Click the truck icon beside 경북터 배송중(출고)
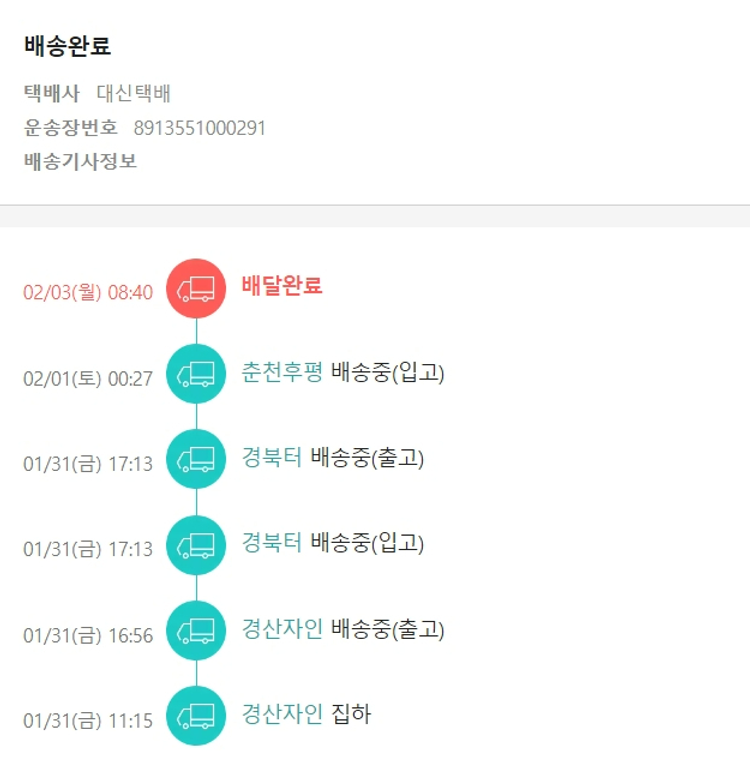Viewport: 750px width, 780px height. click(x=196, y=460)
